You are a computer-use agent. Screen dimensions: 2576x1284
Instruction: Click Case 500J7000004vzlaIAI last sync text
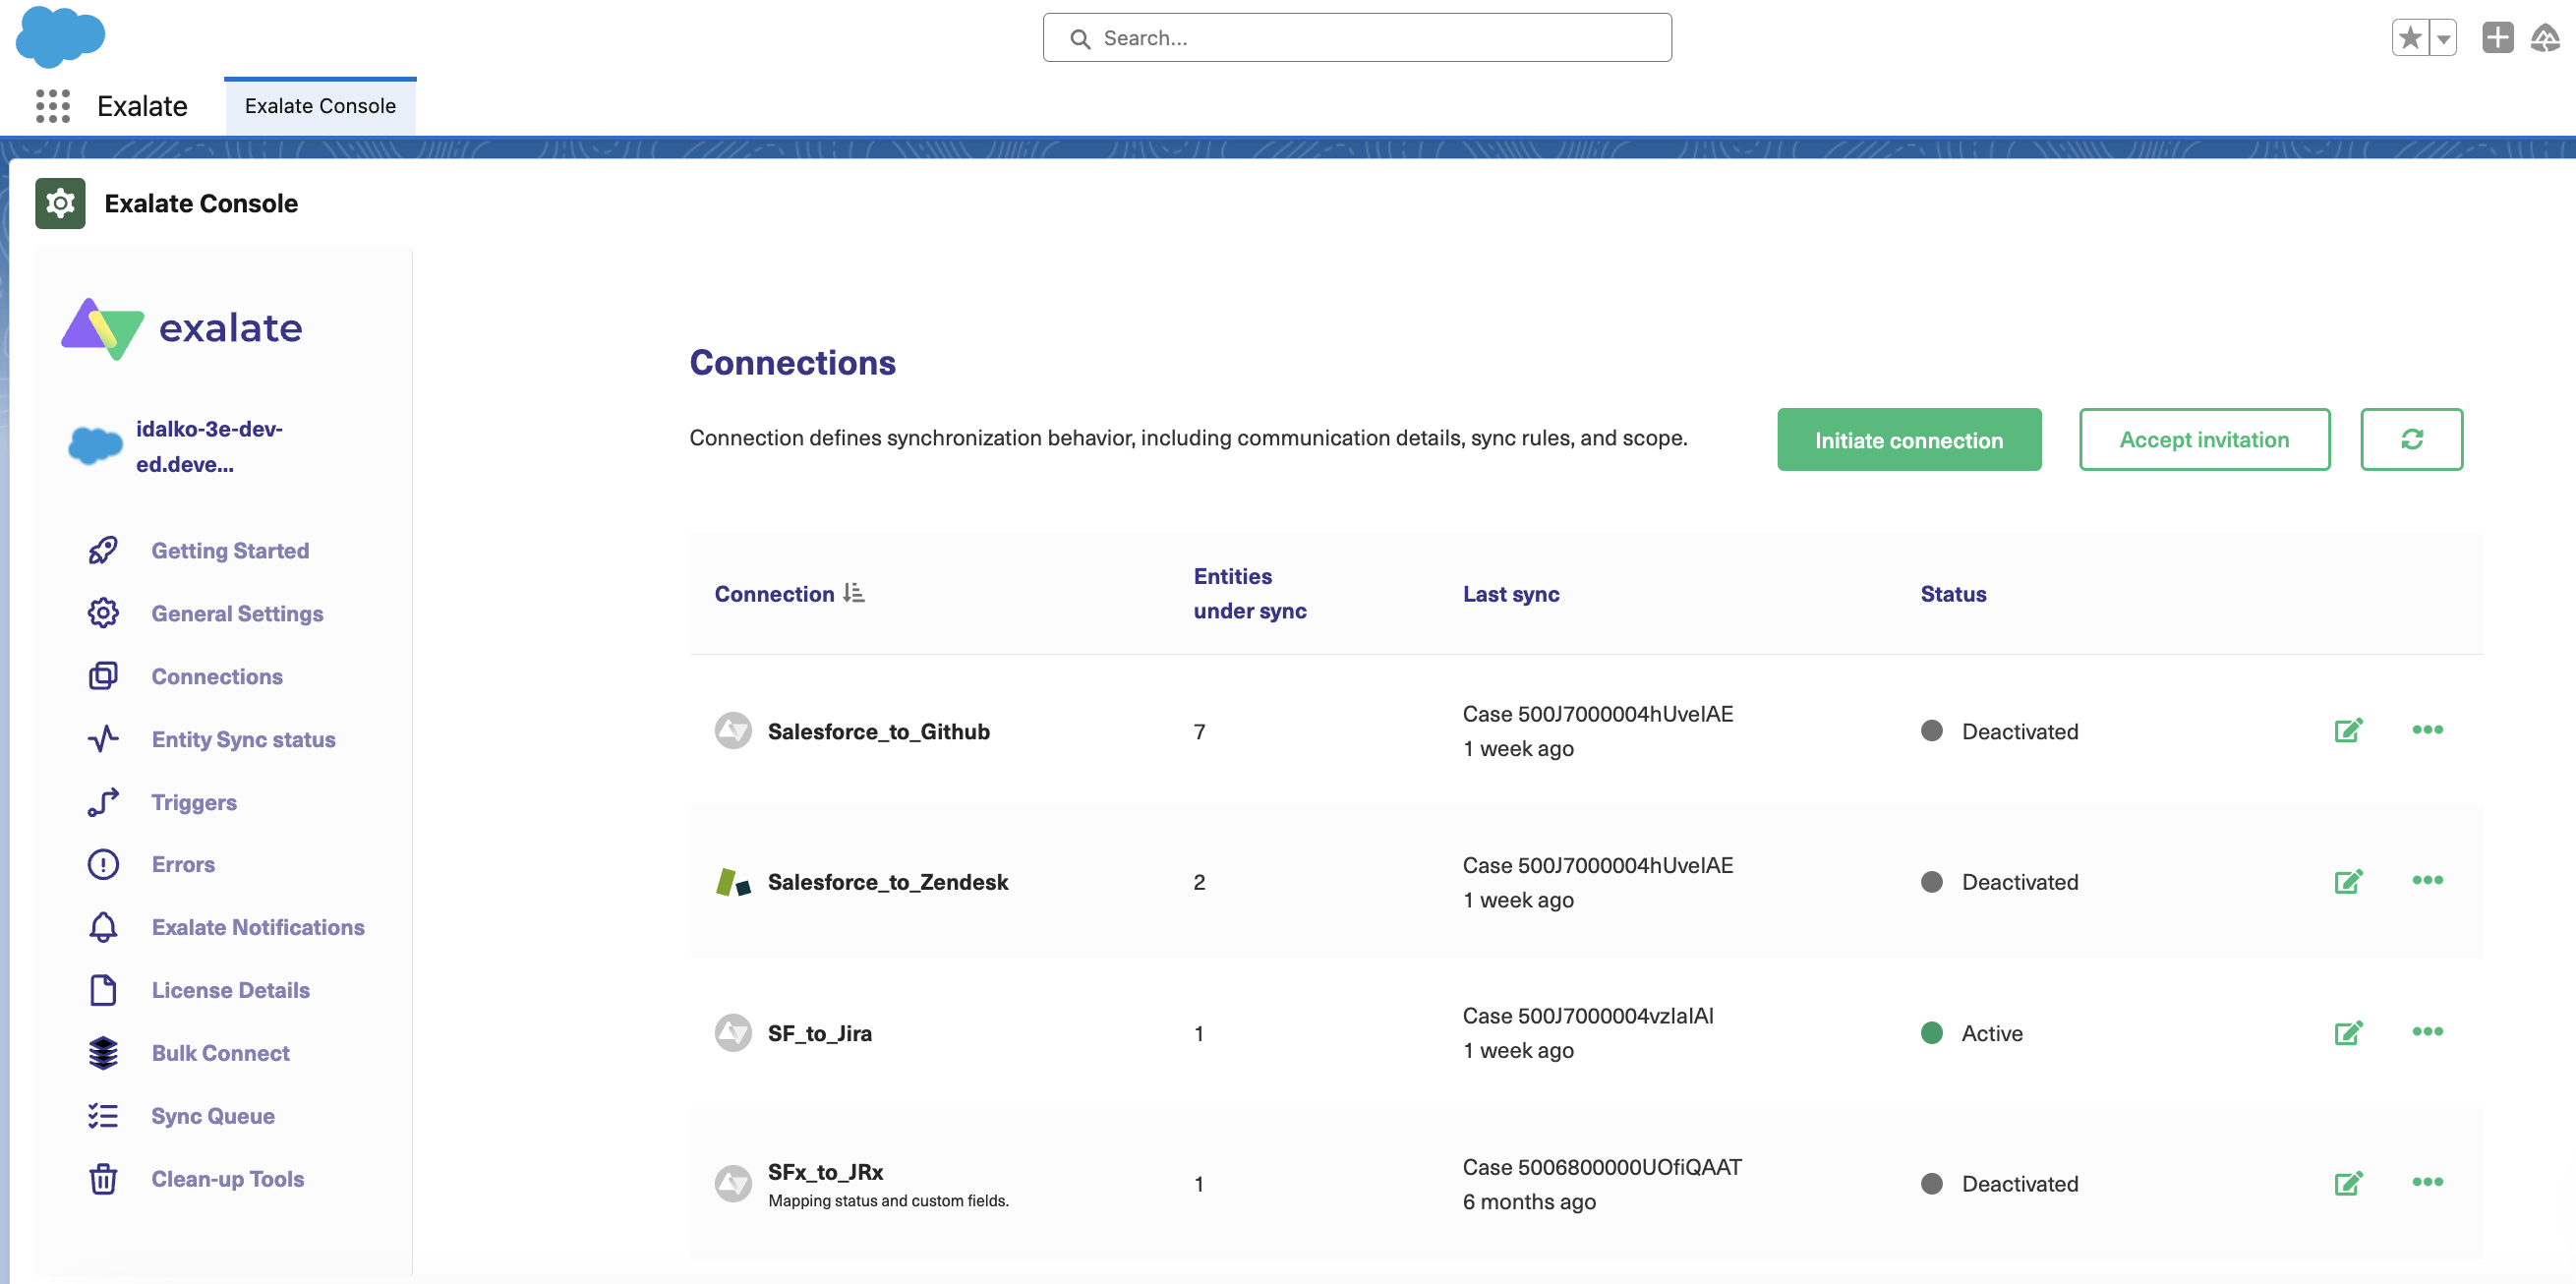[1587, 1016]
